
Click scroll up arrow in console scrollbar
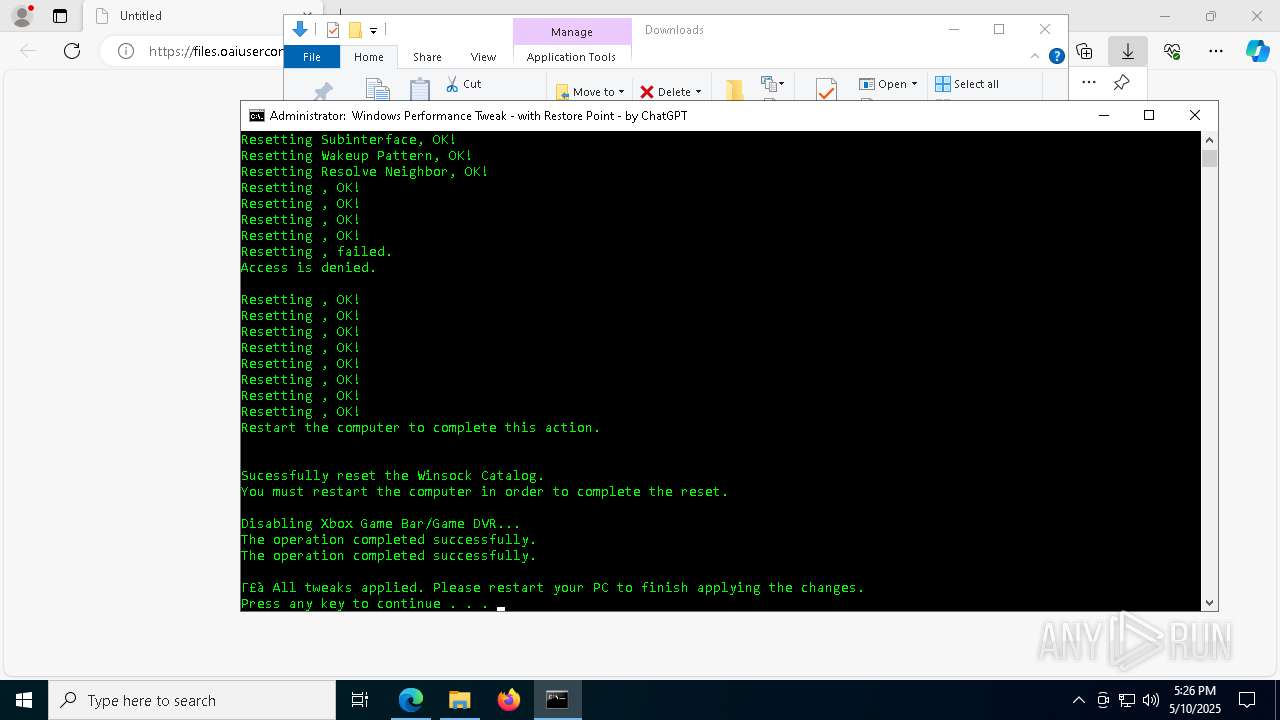(1210, 140)
